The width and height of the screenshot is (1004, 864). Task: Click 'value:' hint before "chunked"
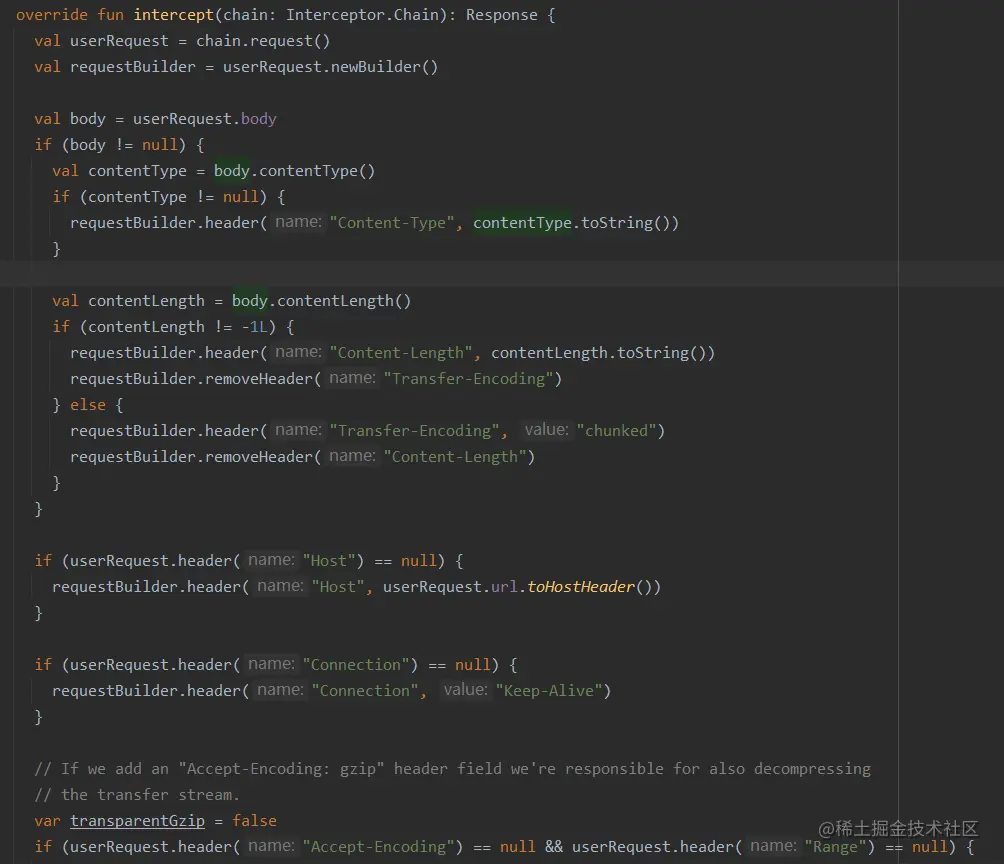546,430
